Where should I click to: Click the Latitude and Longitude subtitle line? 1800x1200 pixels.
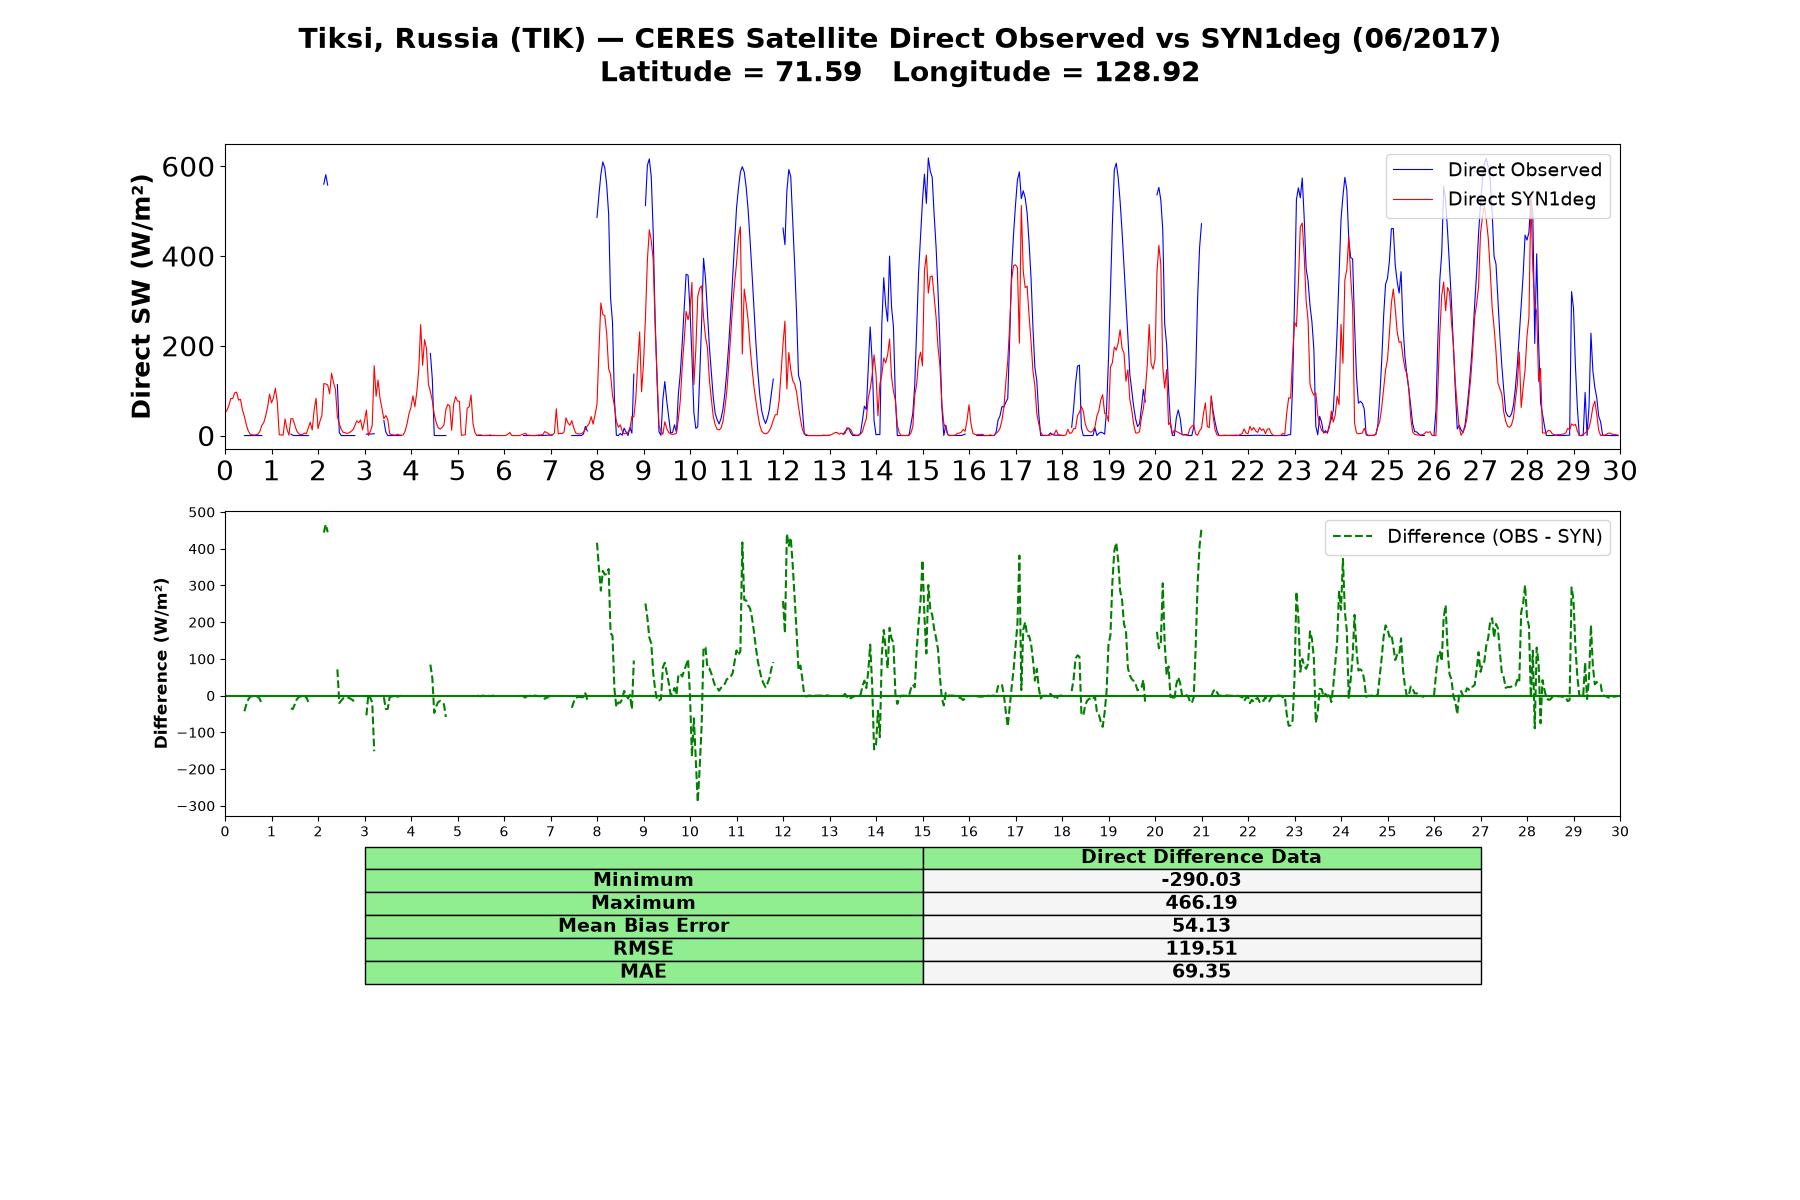tap(900, 73)
